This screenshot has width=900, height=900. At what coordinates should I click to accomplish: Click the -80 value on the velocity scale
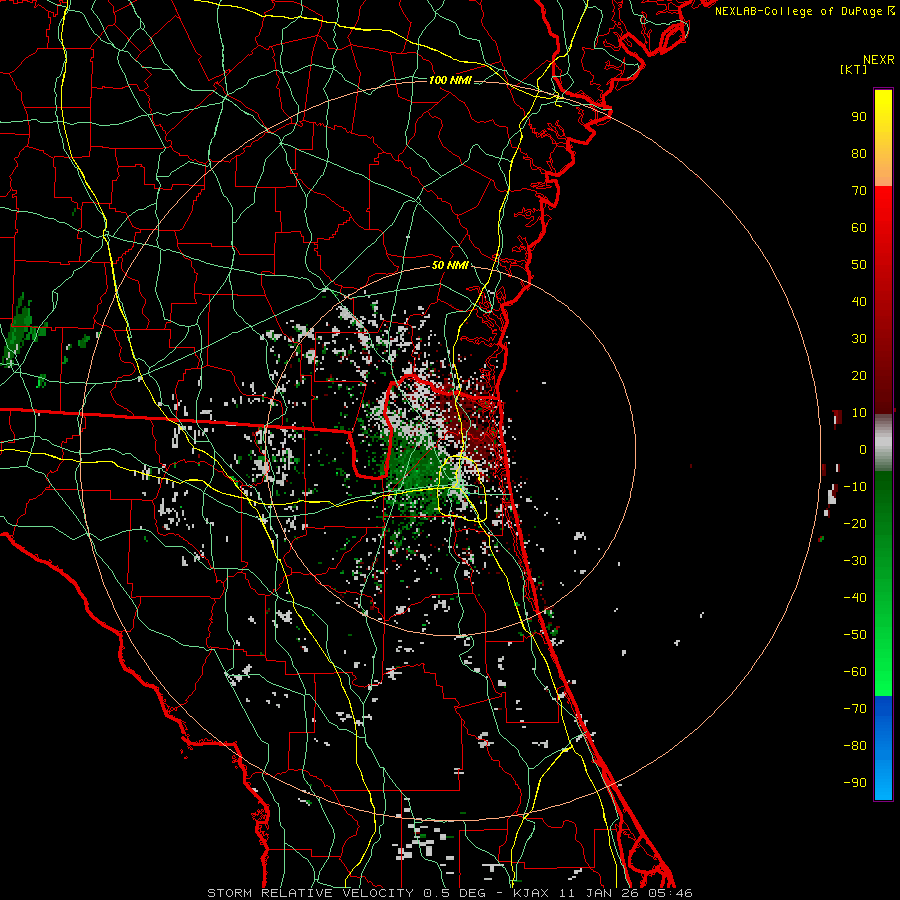coord(855,746)
